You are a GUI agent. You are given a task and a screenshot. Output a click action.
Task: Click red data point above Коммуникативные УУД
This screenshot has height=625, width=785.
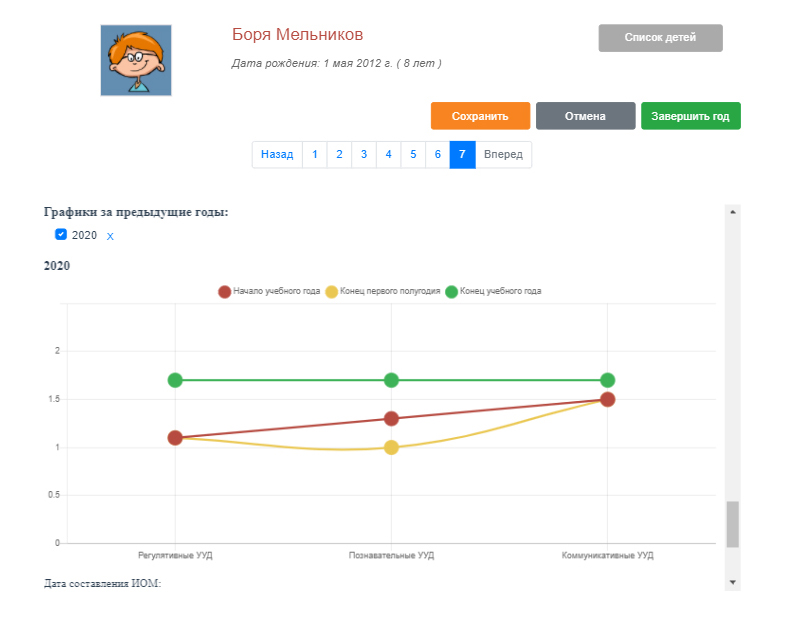(x=607, y=399)
